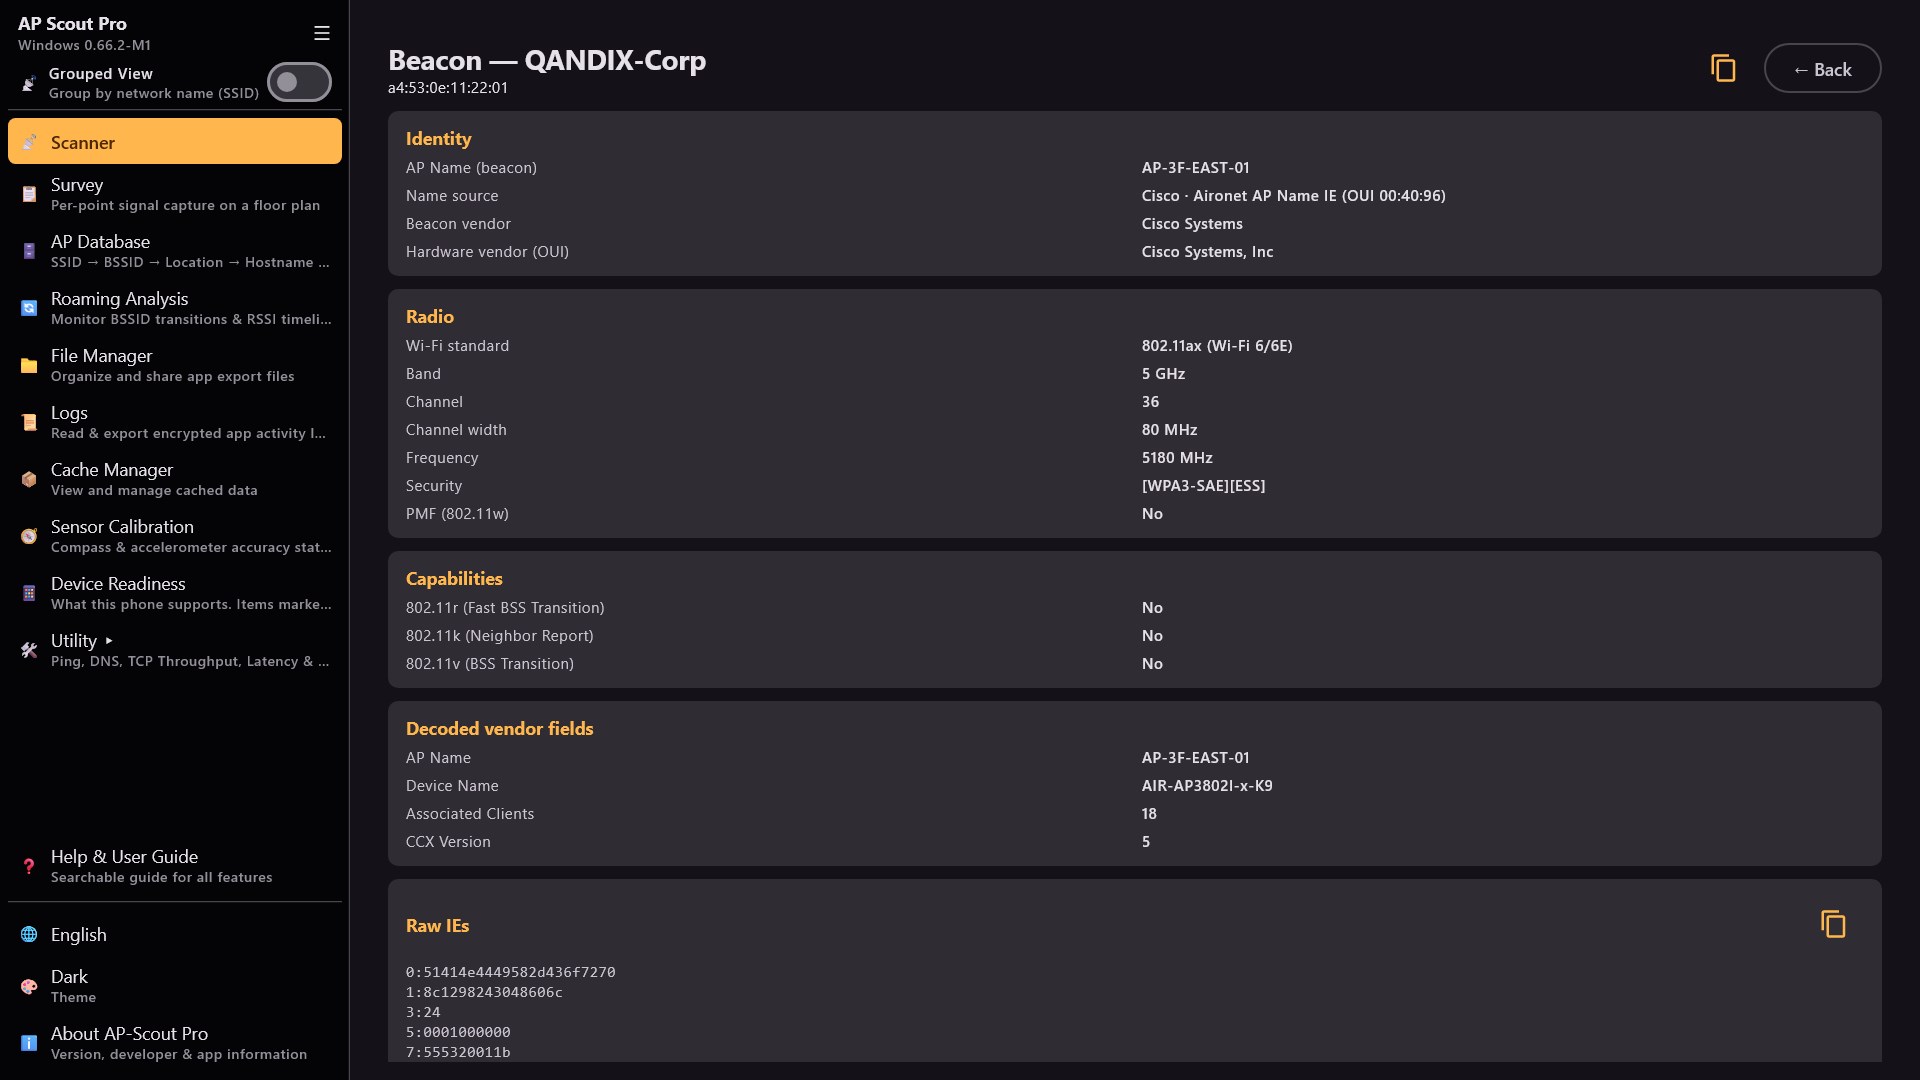Image resolution: width=1920 pixels, height=1080 pixels.
Task: Open Help & User Guide
Action: (175, 866)
